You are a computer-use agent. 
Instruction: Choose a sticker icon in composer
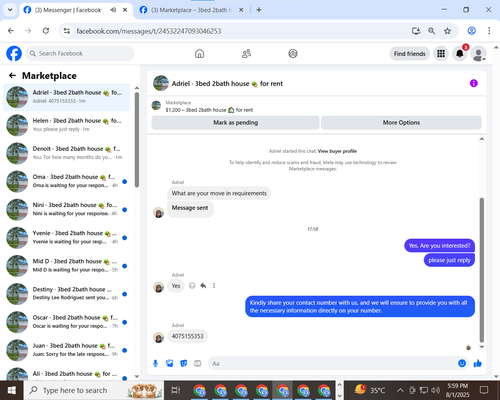coord(184,363)
